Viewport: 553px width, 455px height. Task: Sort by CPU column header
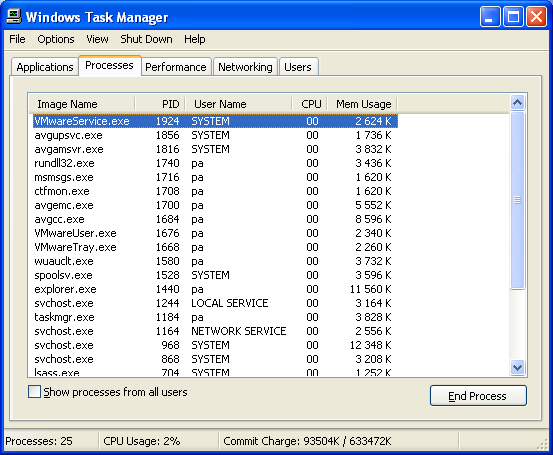click(x=310, y=104)
